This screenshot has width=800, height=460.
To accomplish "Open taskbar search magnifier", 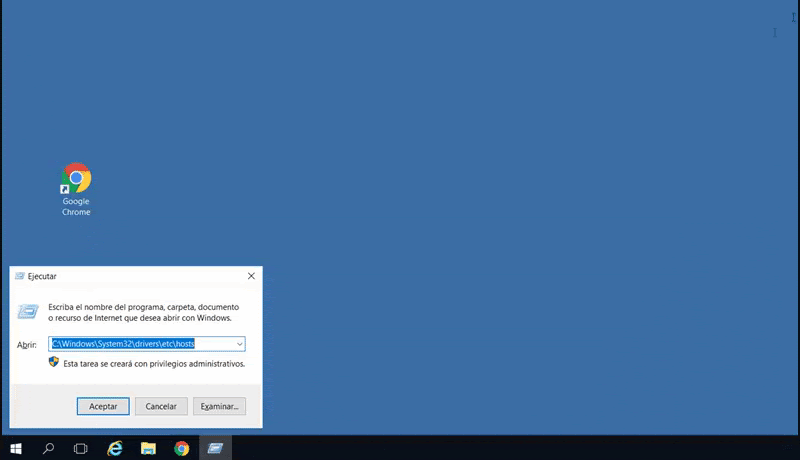I will [48, 448].
